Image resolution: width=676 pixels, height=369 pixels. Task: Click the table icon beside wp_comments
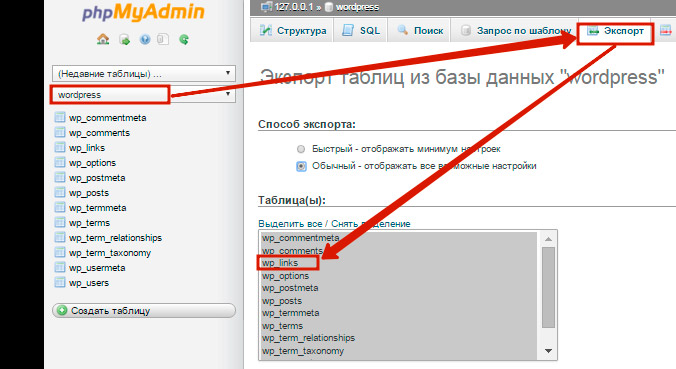(x=59, y=132)
